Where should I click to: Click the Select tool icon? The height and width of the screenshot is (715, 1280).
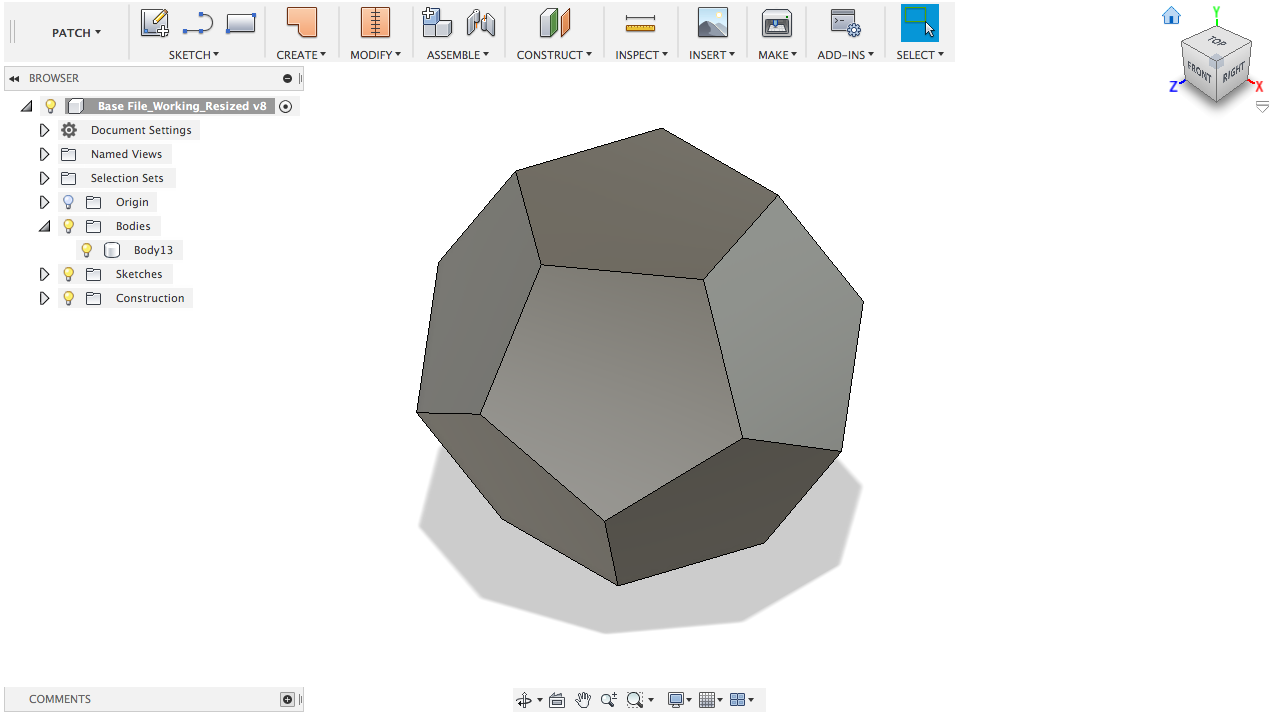920,23
